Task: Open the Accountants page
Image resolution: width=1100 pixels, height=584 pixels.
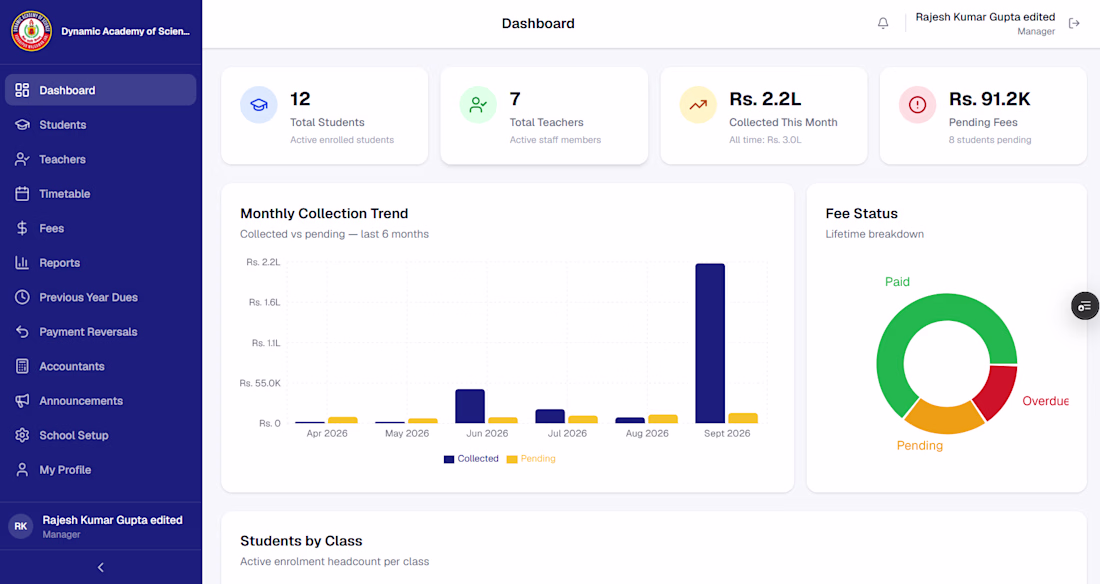Action: 100,366
